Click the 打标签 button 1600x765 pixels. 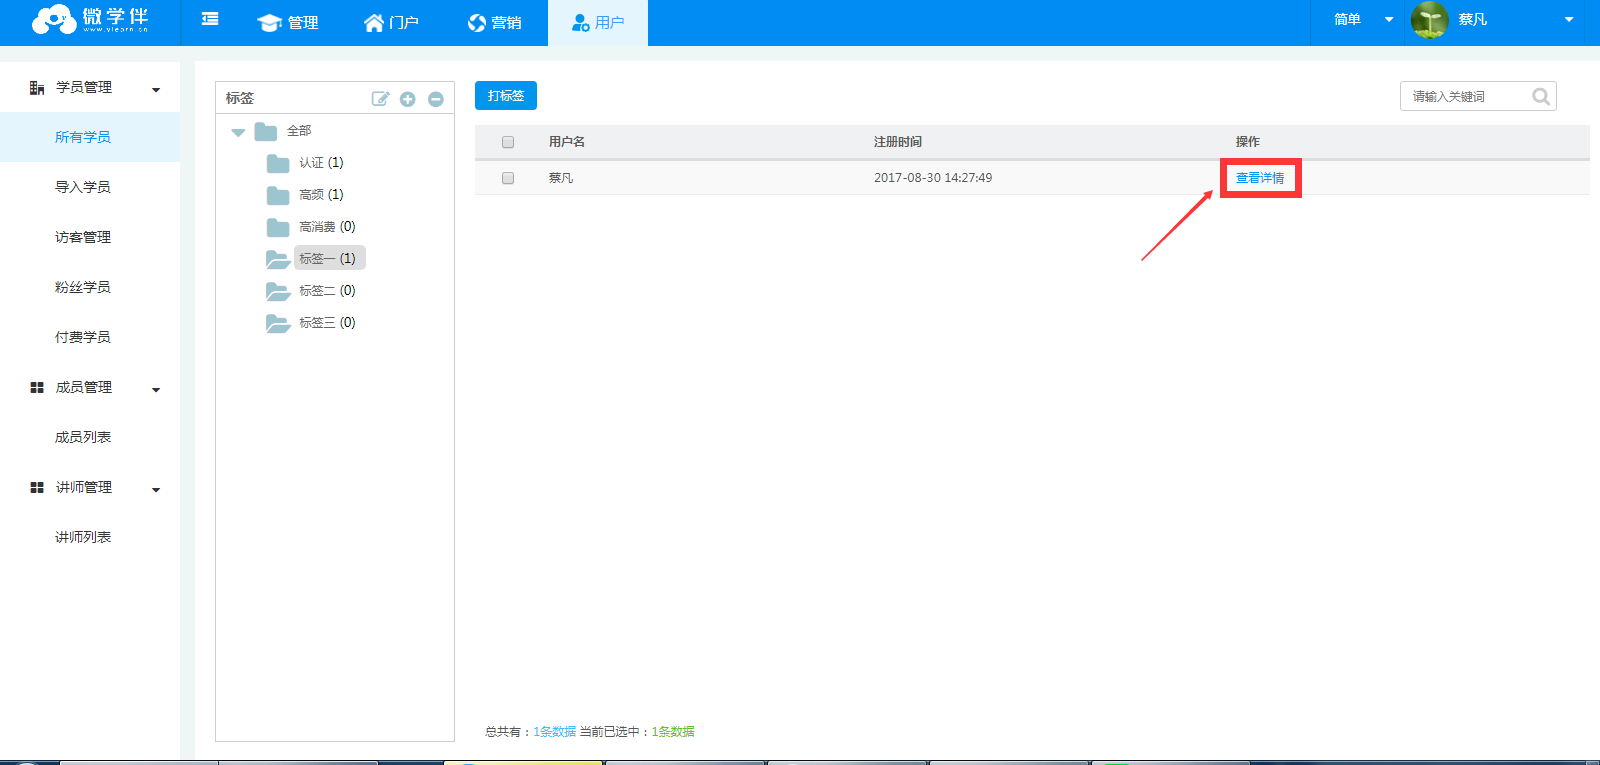[506, 96]
